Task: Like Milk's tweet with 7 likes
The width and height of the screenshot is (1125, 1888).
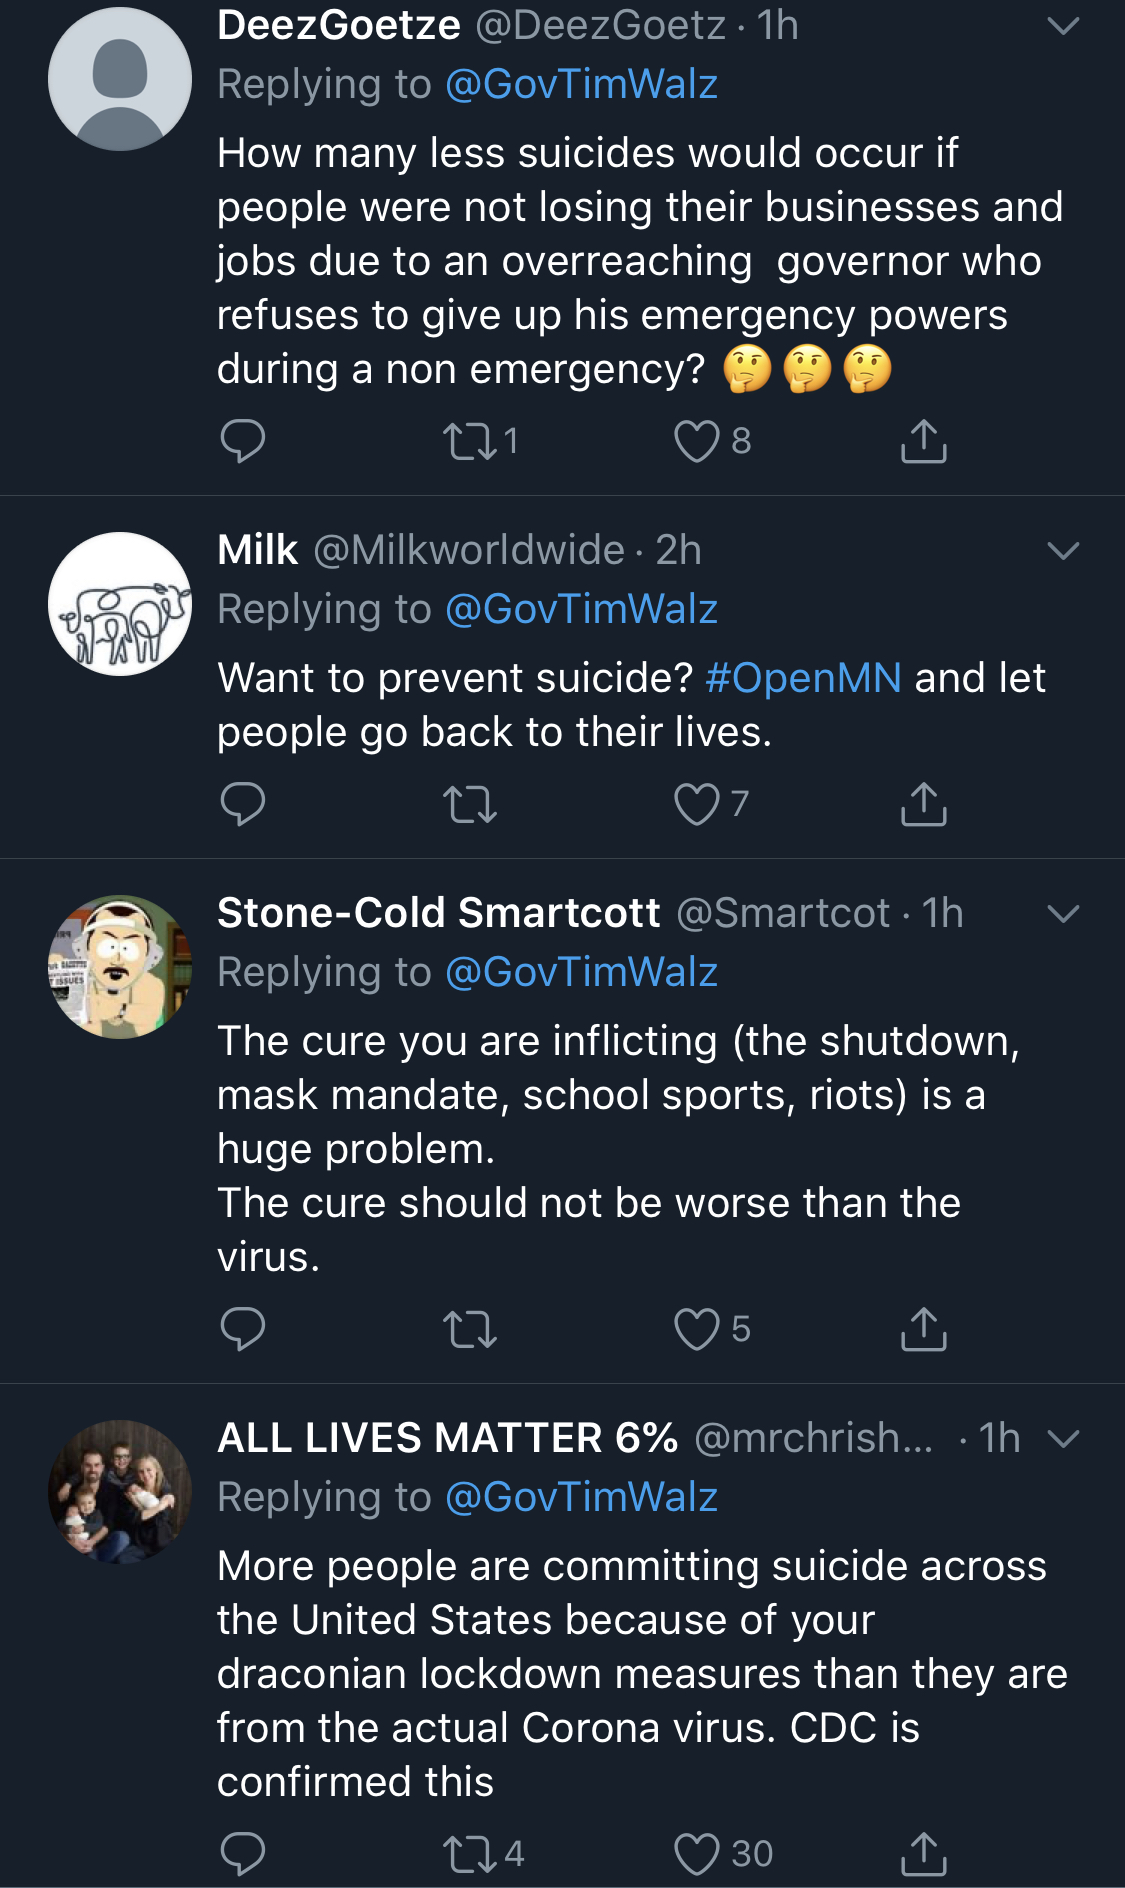Action: [697, 804]
